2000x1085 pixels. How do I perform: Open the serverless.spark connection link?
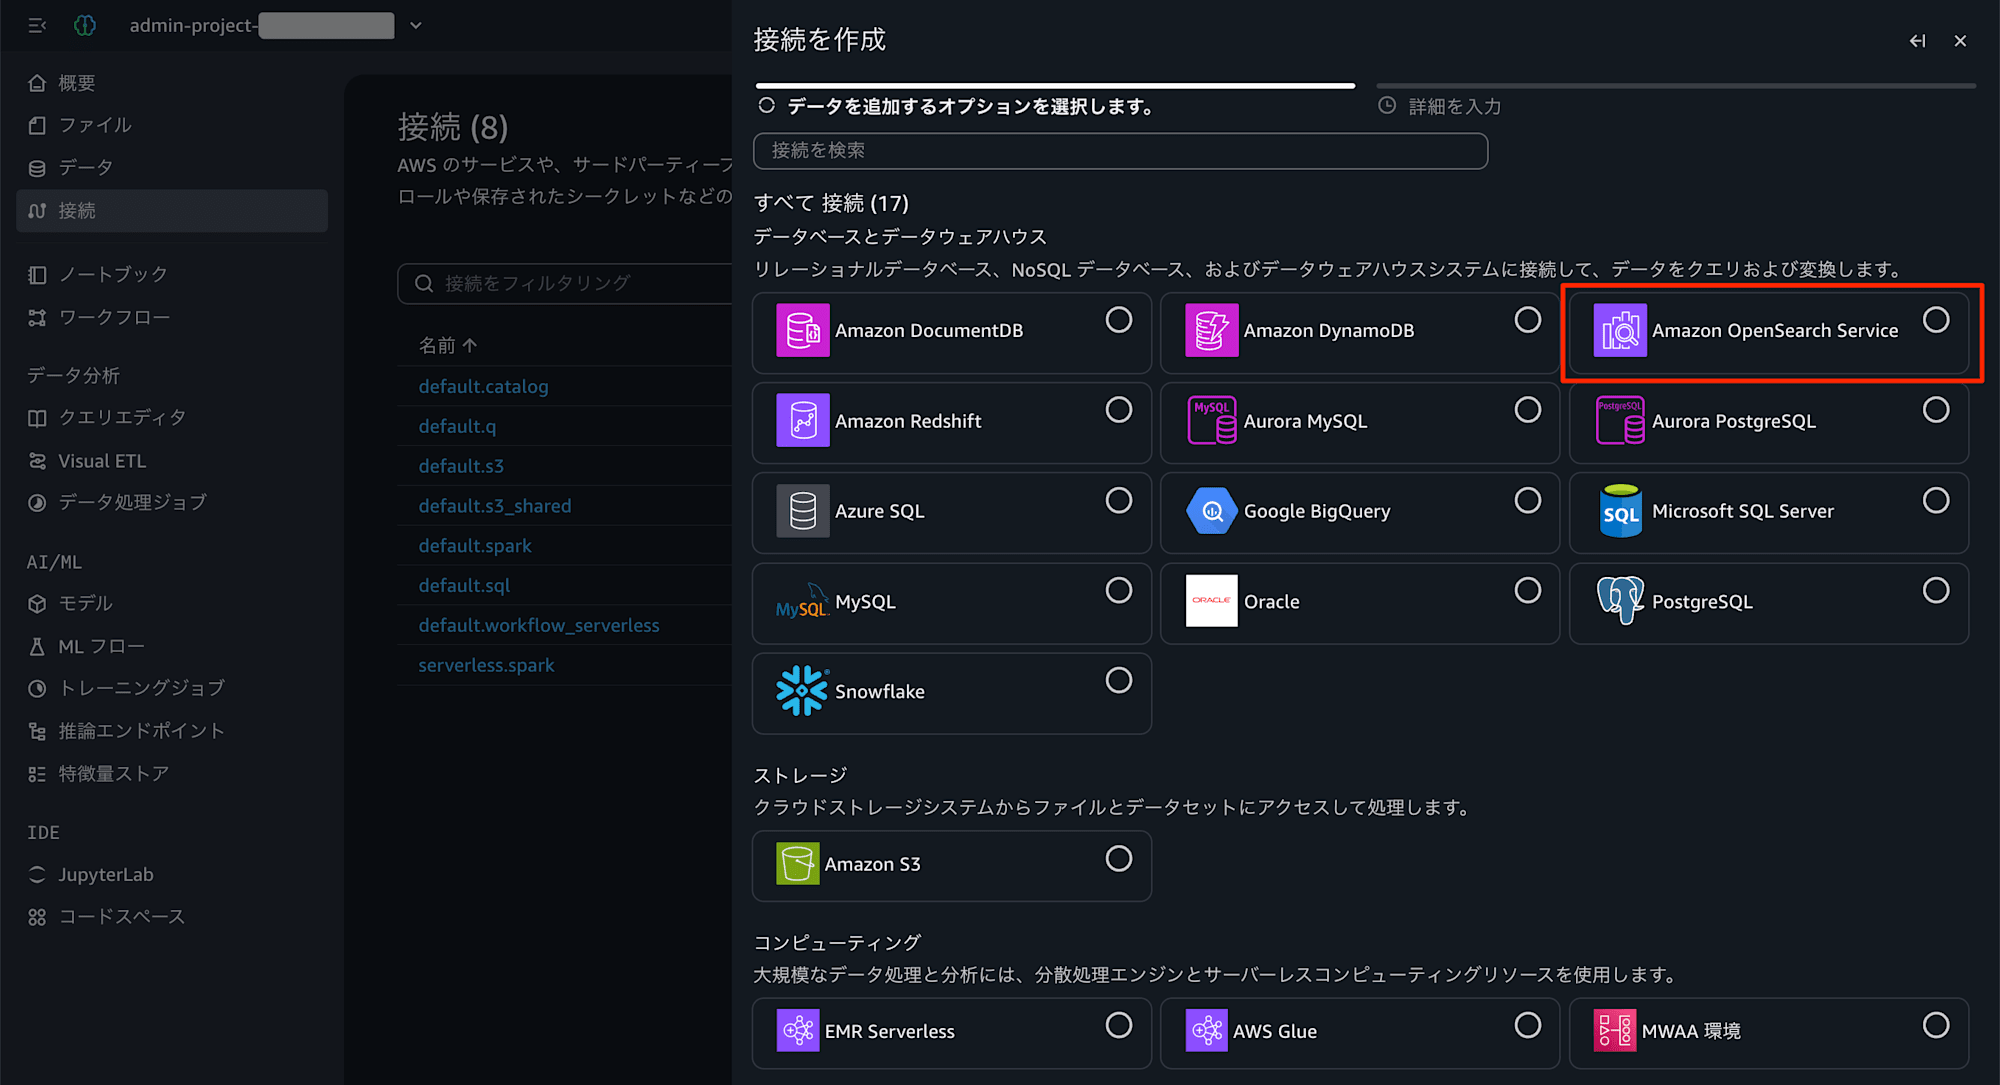[x=486, y=665]
